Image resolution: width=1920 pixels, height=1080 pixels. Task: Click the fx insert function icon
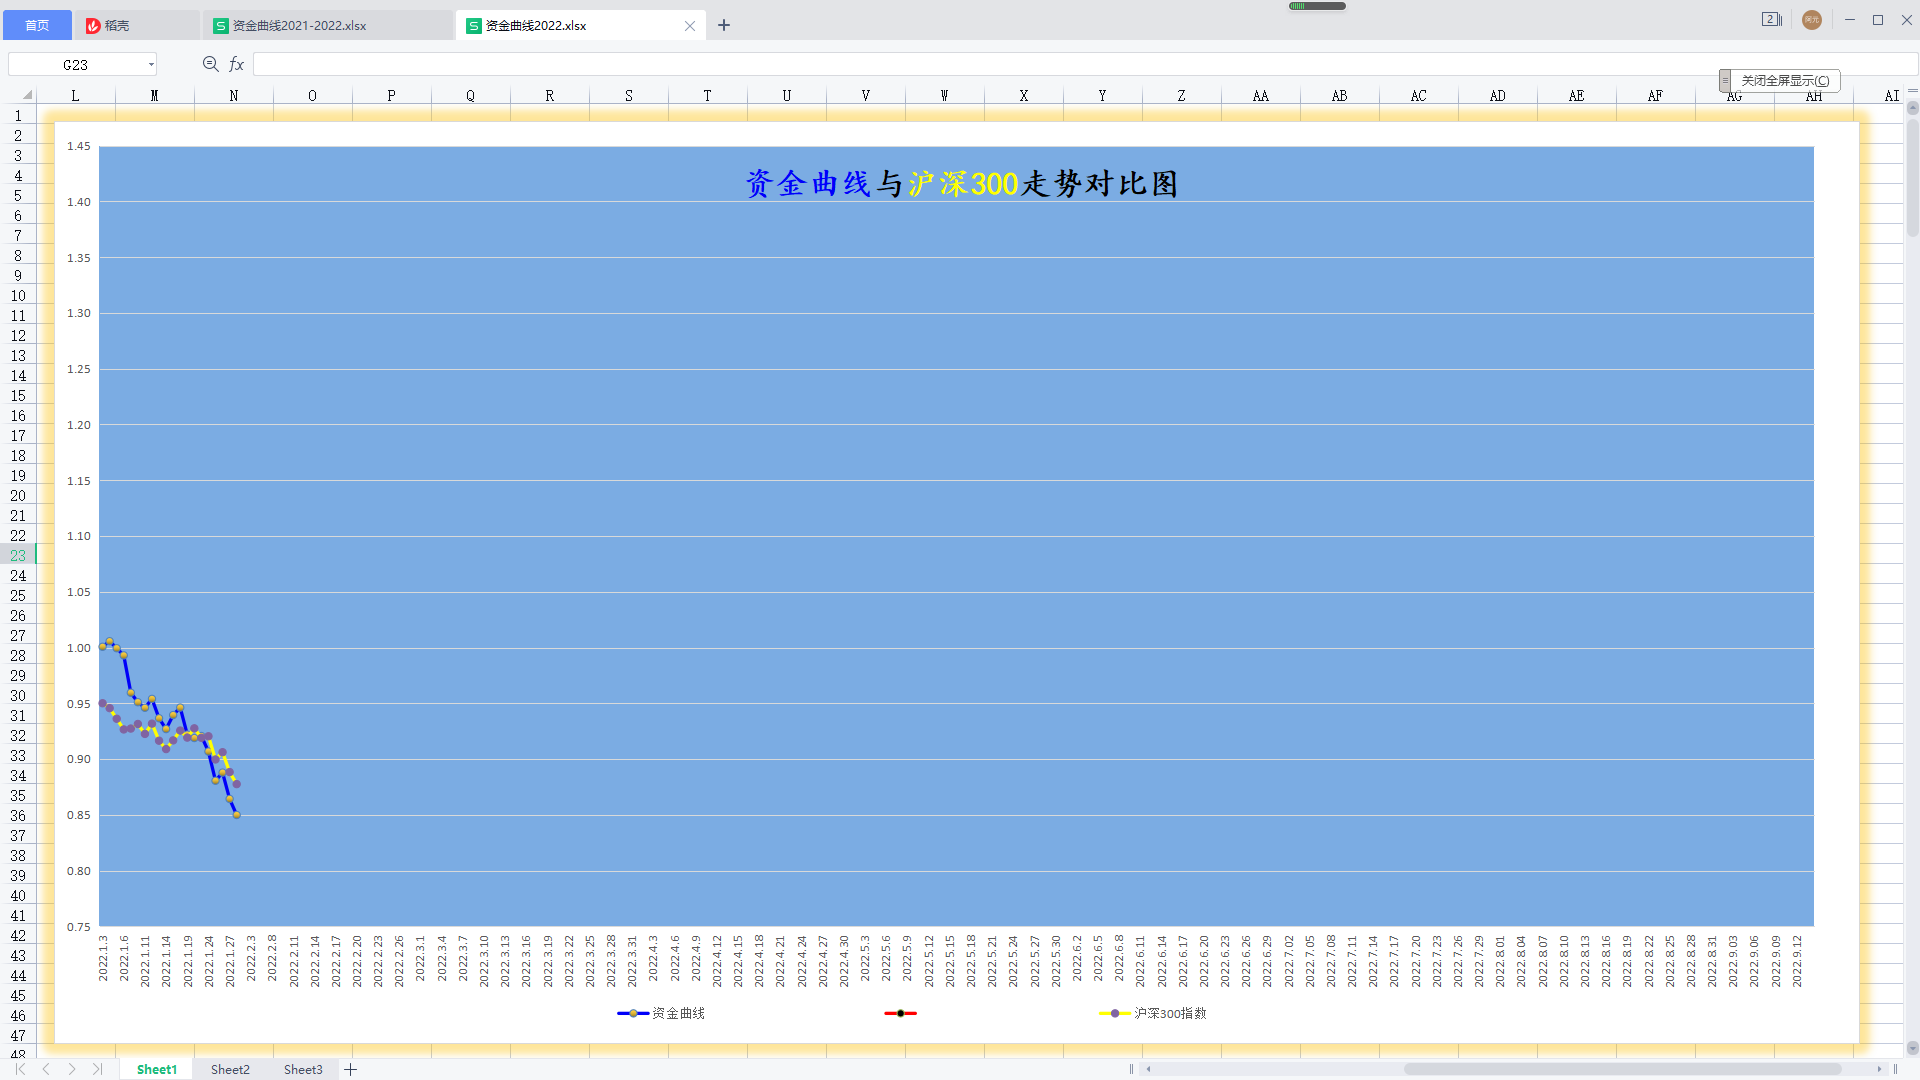pos(236,64)
